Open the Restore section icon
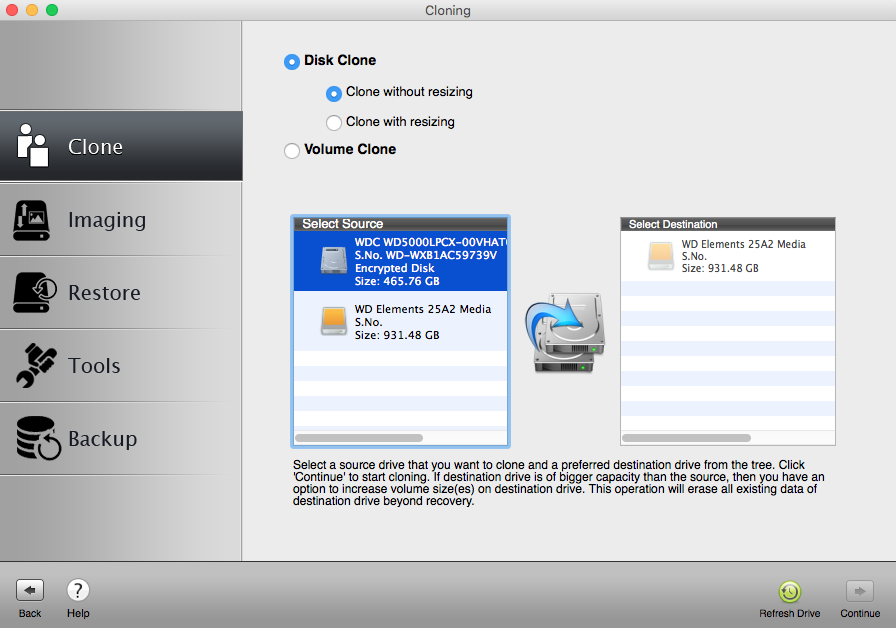This screenshot has width=896, height=628. click(x=35, y=292)
